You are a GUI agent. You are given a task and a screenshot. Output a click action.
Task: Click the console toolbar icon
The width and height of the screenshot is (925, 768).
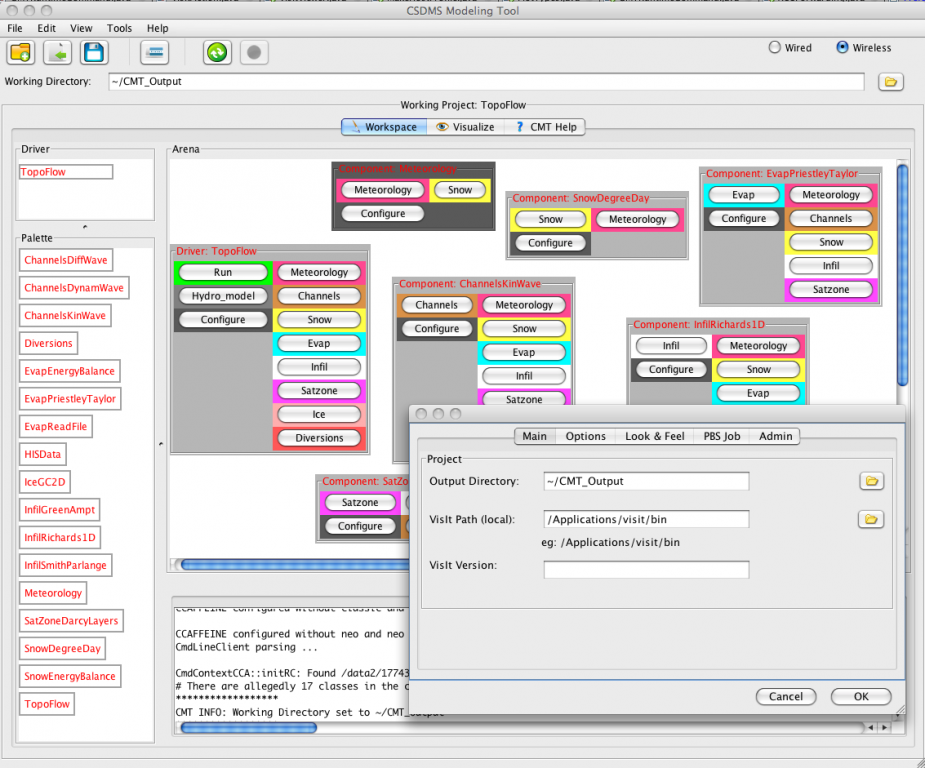156,52
